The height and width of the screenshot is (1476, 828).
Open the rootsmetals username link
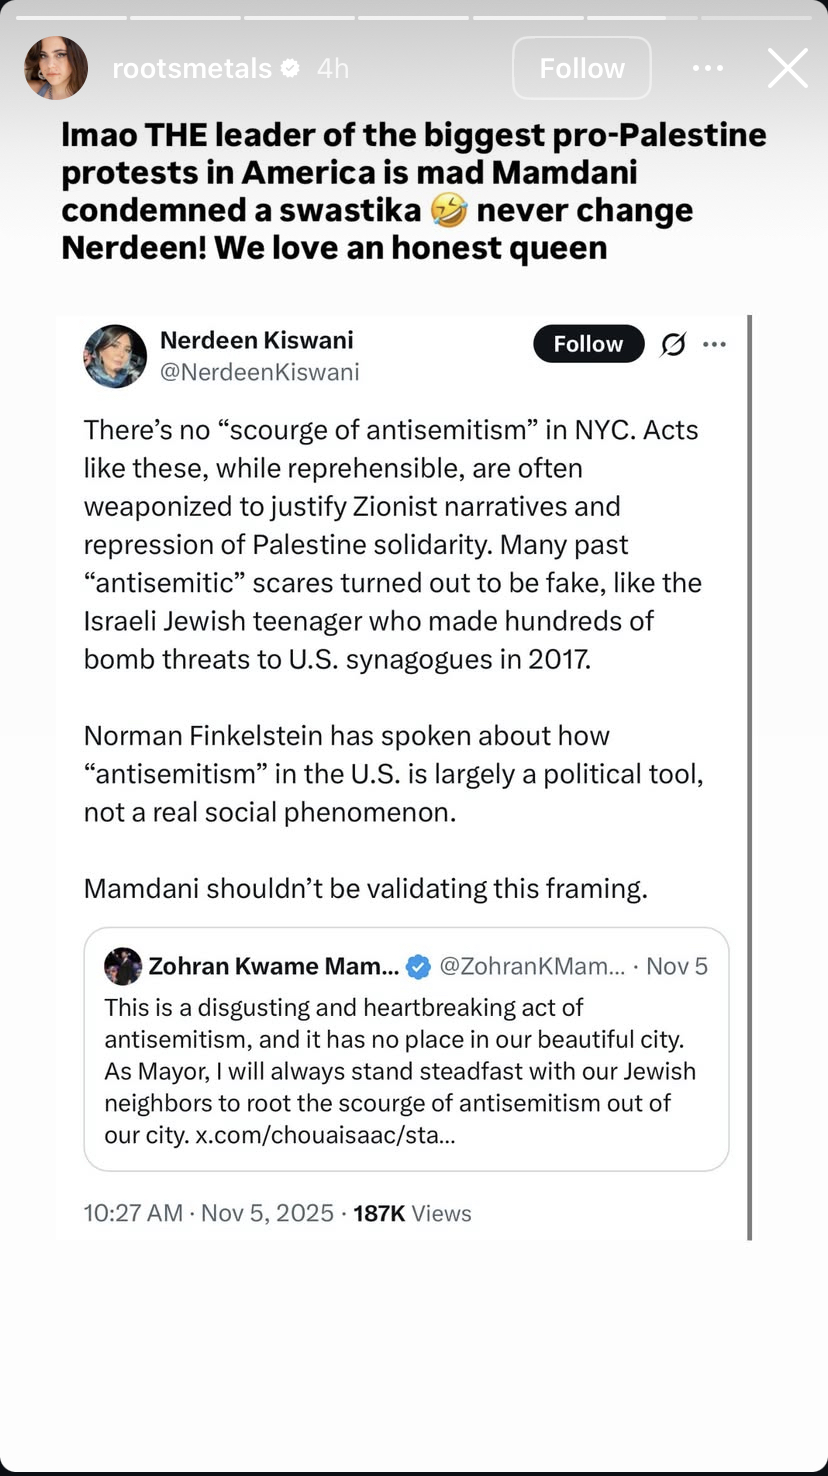tap(192, 68)
